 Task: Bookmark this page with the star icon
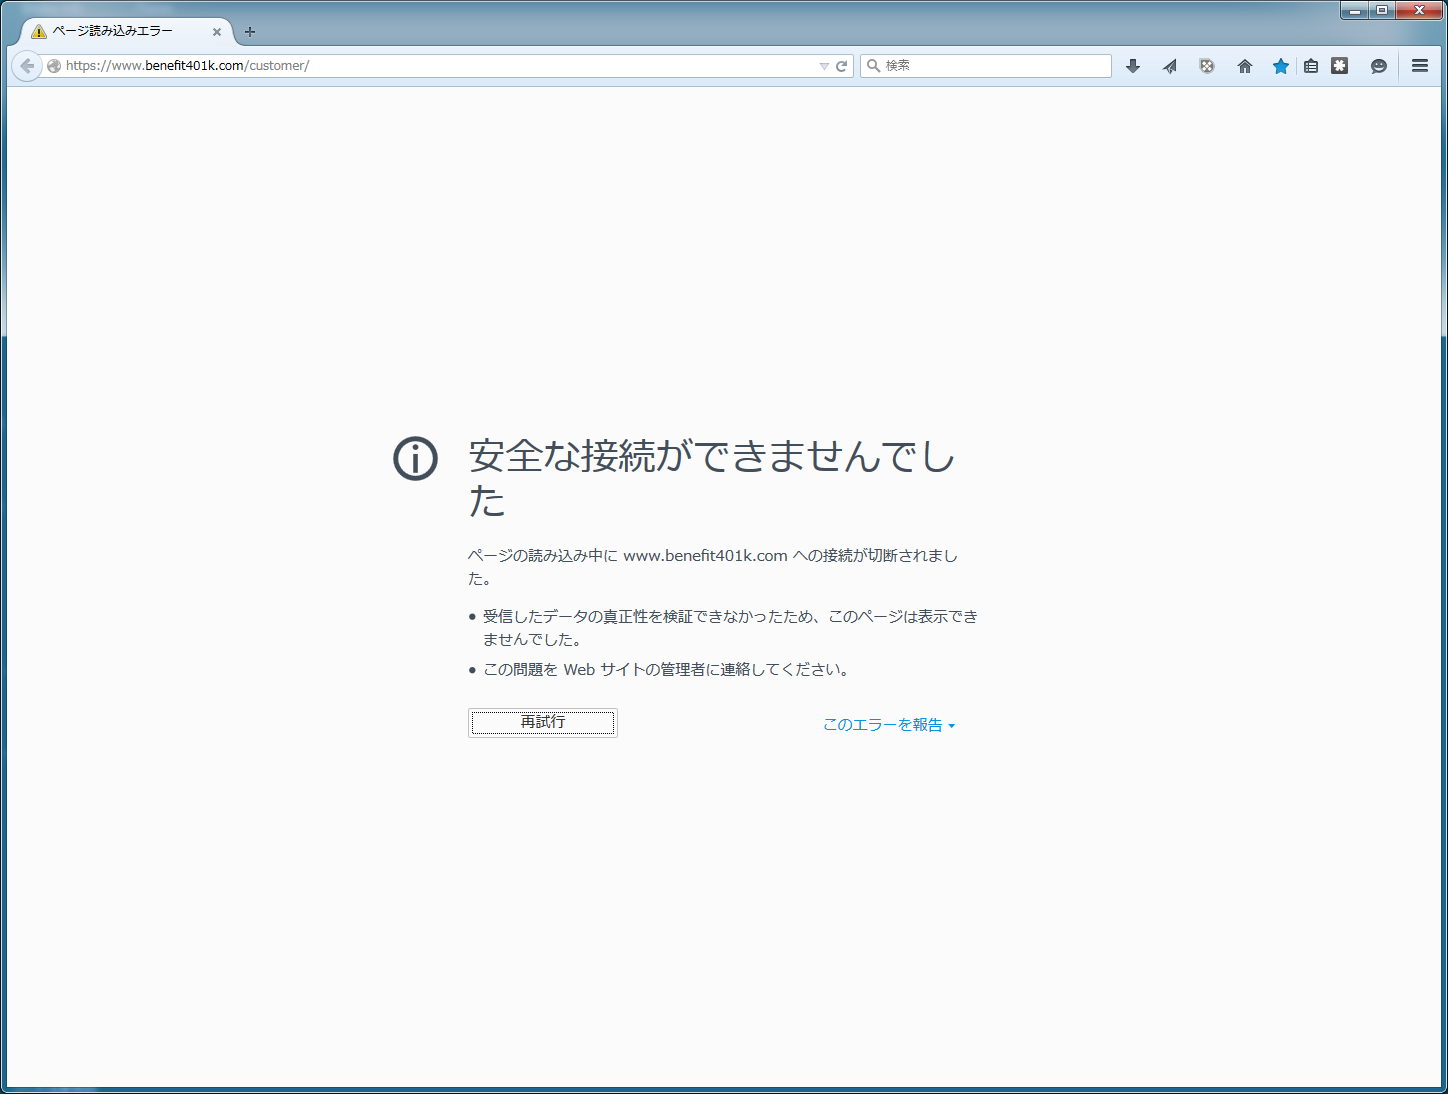tap(1280, 66)
